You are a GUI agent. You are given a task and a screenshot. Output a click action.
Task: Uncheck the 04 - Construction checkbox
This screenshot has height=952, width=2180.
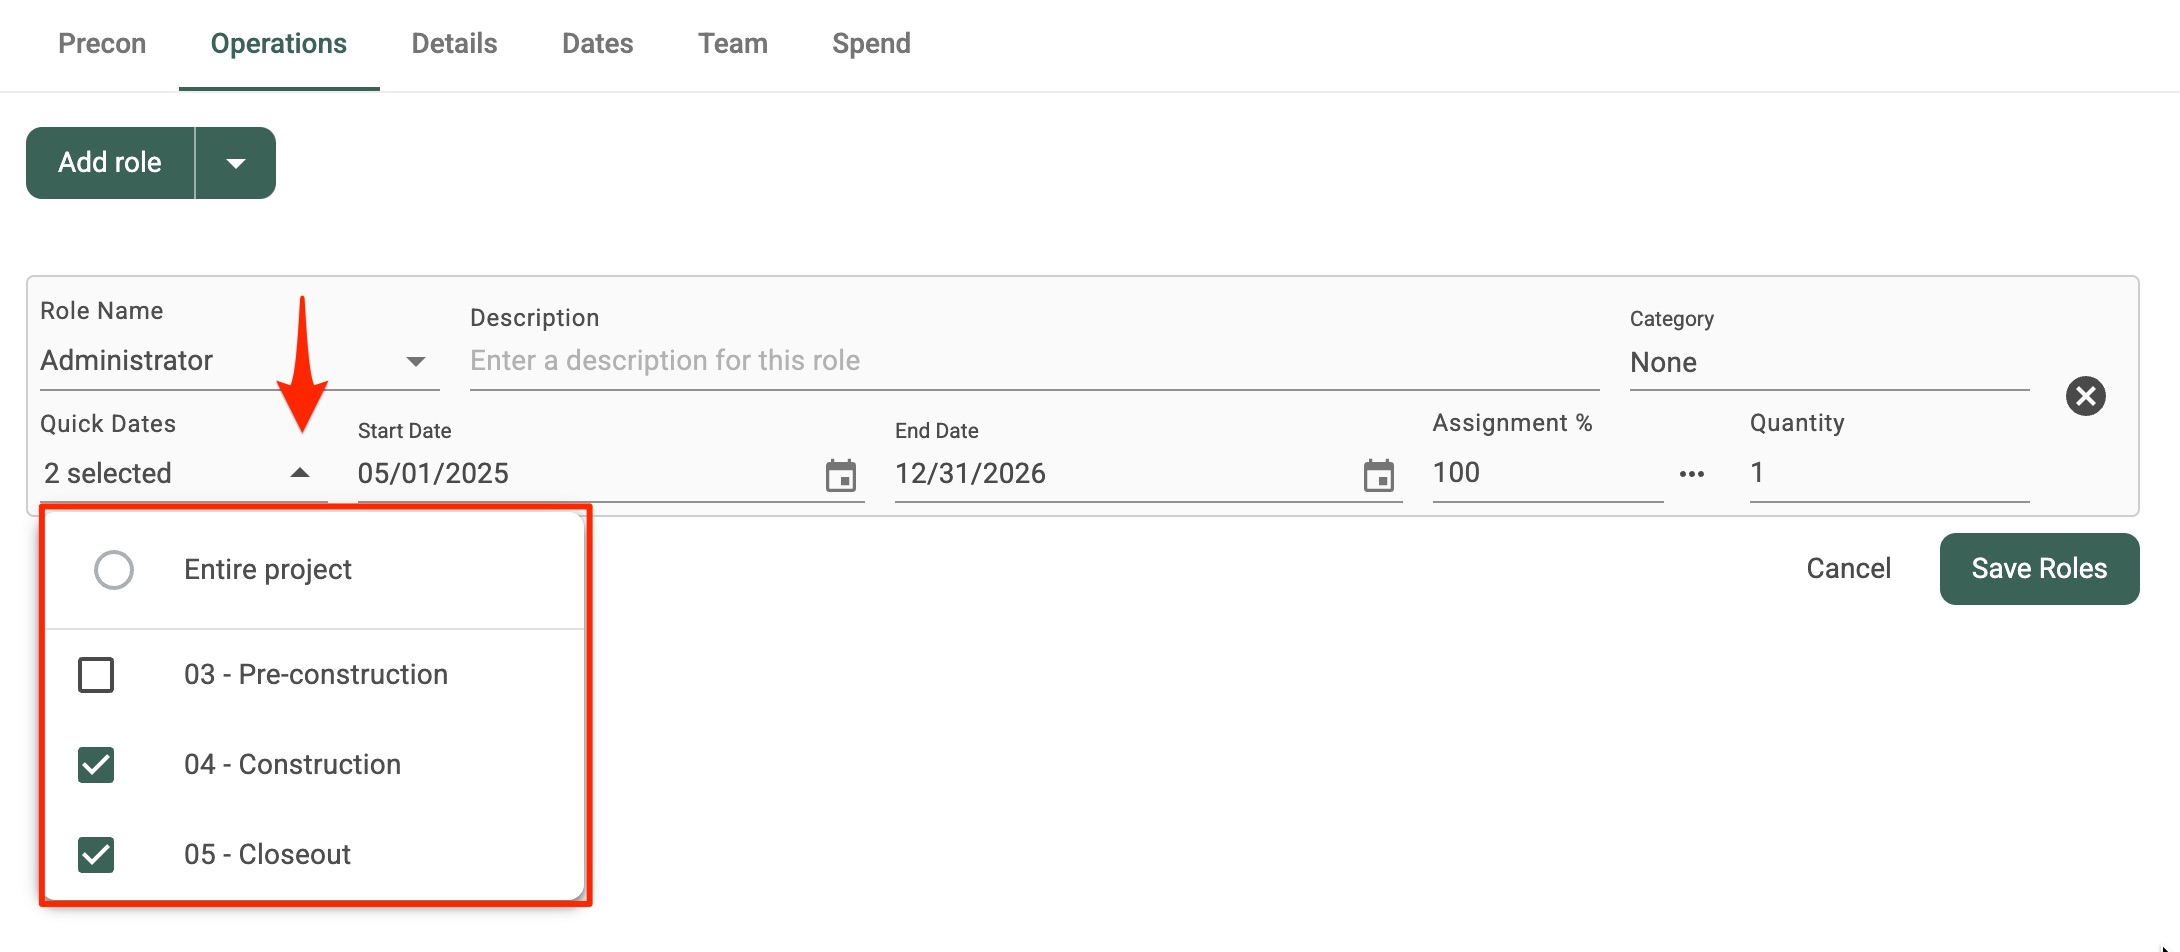(x=96, y=765)
